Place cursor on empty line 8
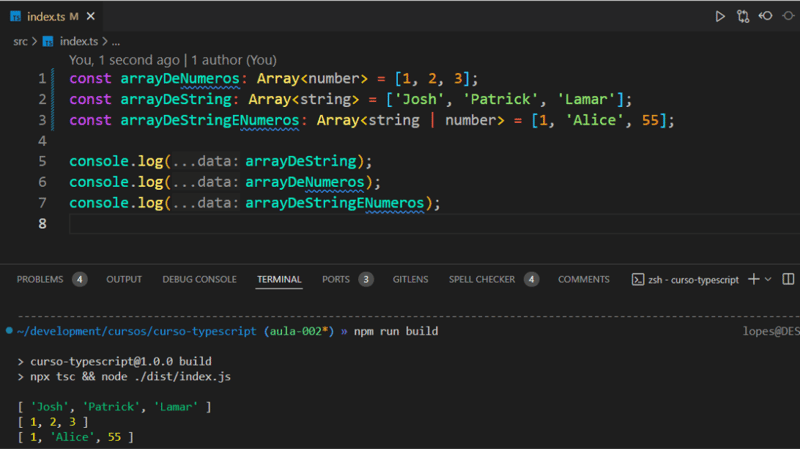 pyautogui.click(x=200, y=224)
